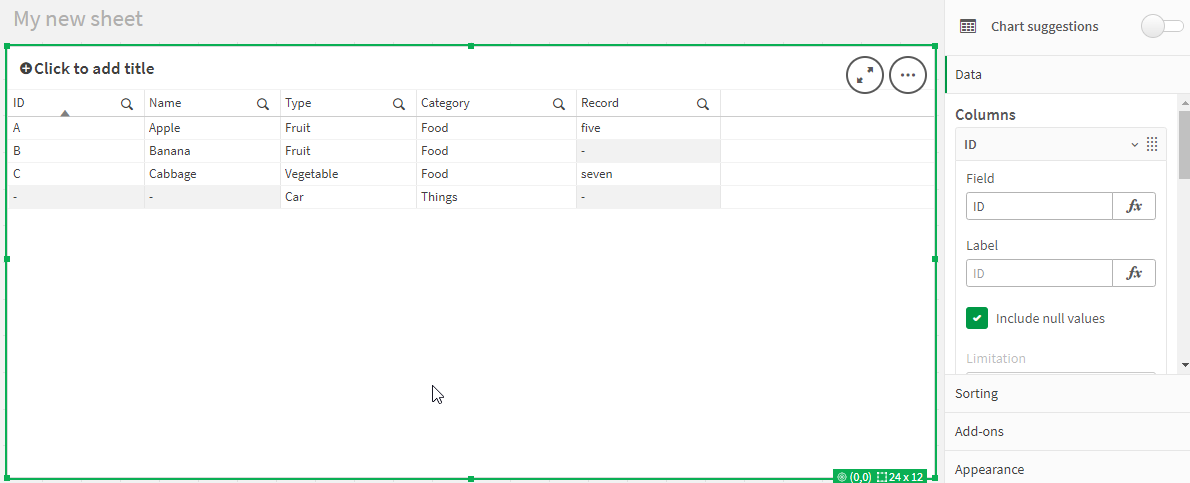Collapse the ID column settings
The image size is (1190, 483).
click(x=1135, y=145)
